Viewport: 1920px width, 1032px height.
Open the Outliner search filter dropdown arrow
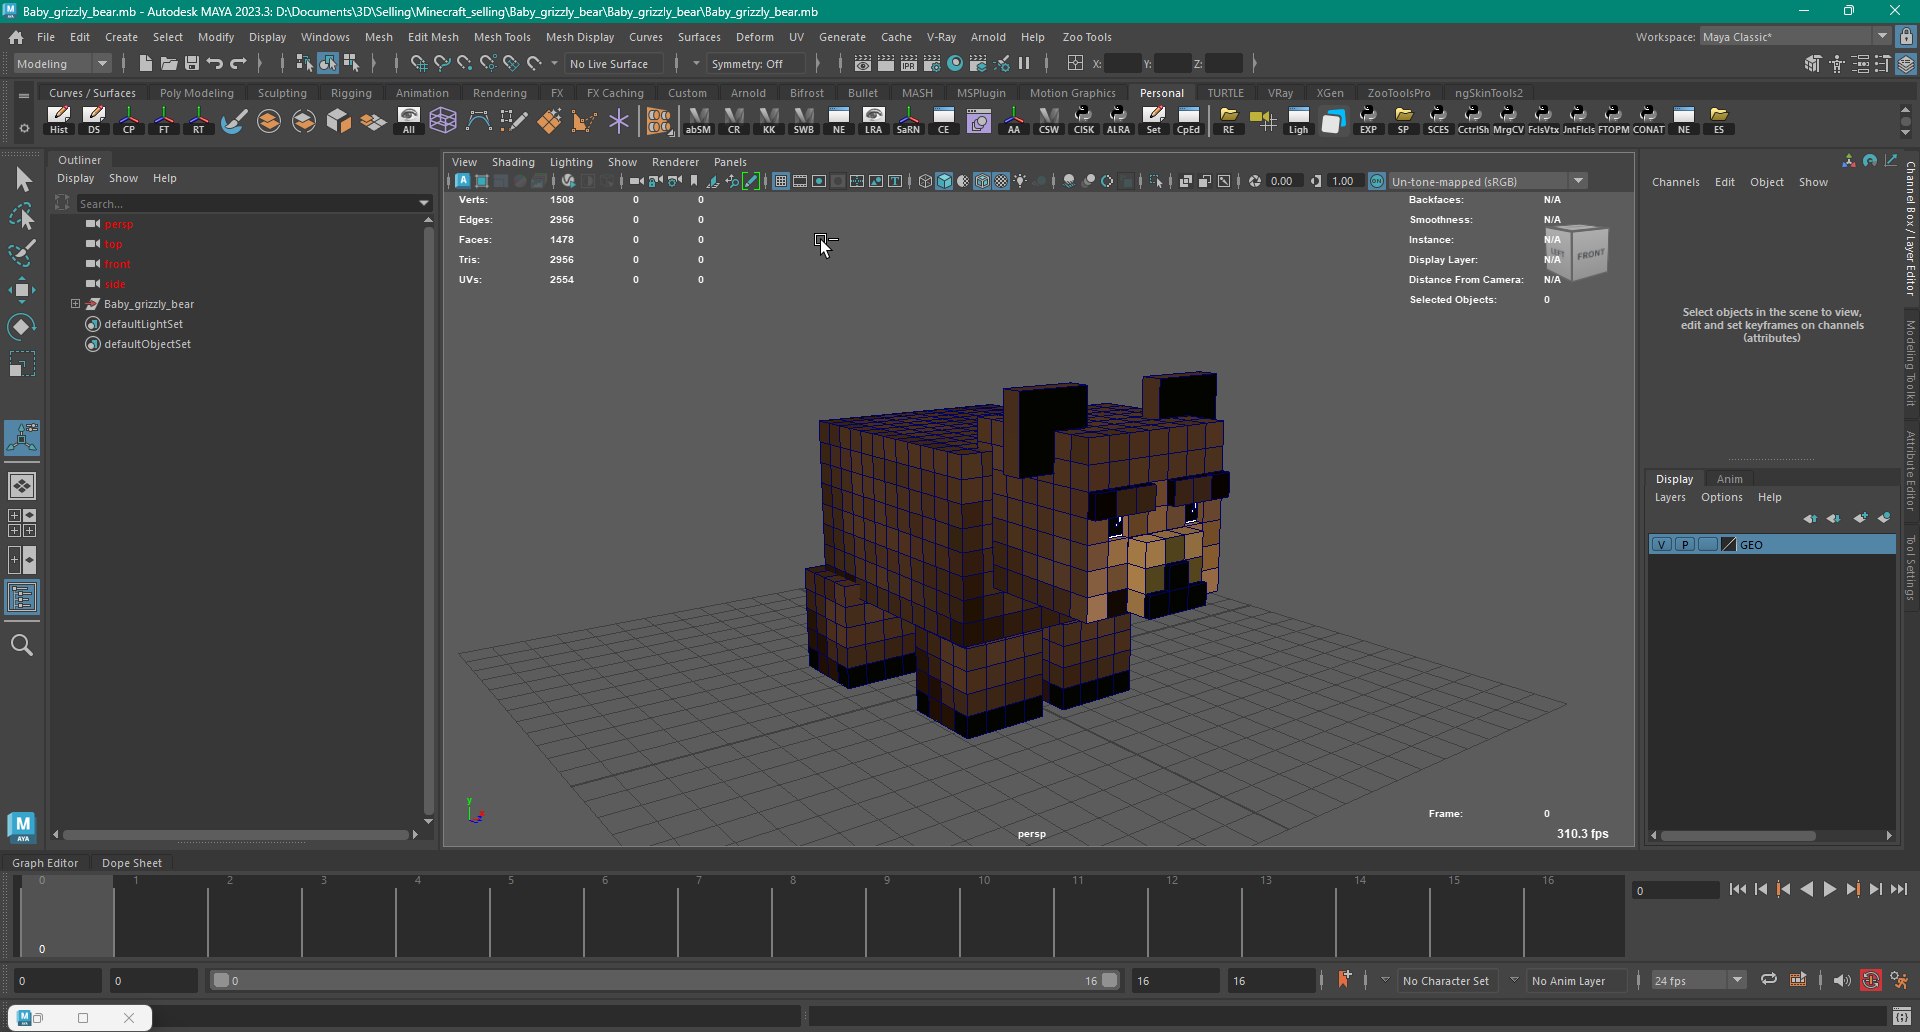tap(425, 203)
